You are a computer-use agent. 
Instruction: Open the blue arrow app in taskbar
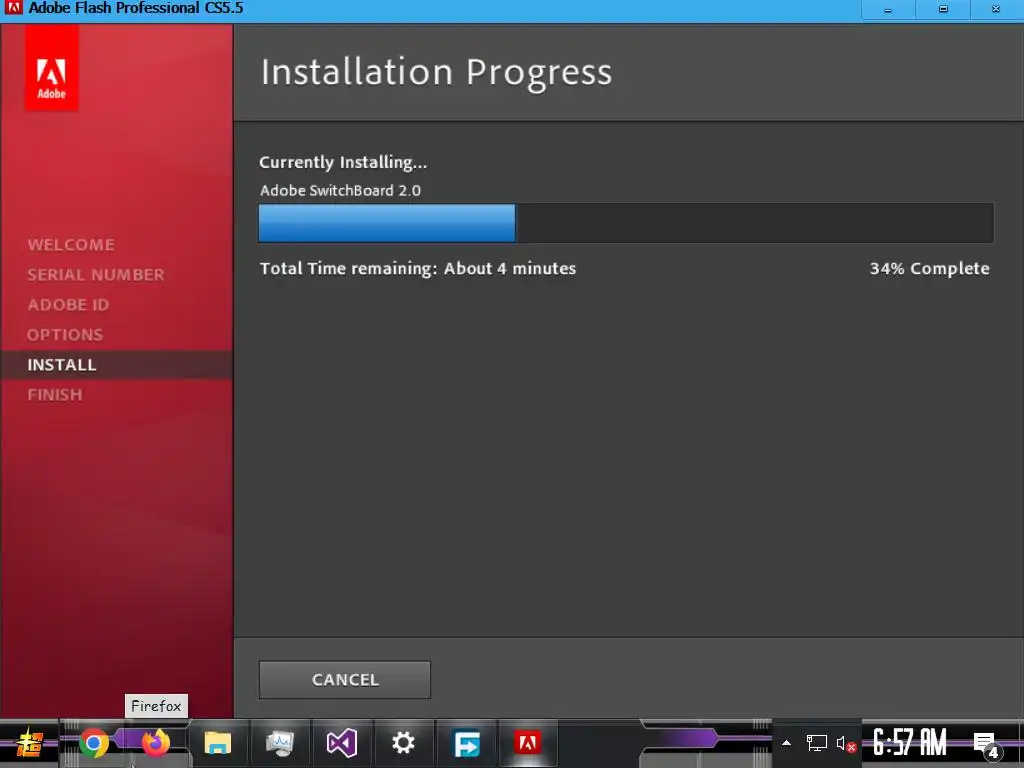point(466,743)
